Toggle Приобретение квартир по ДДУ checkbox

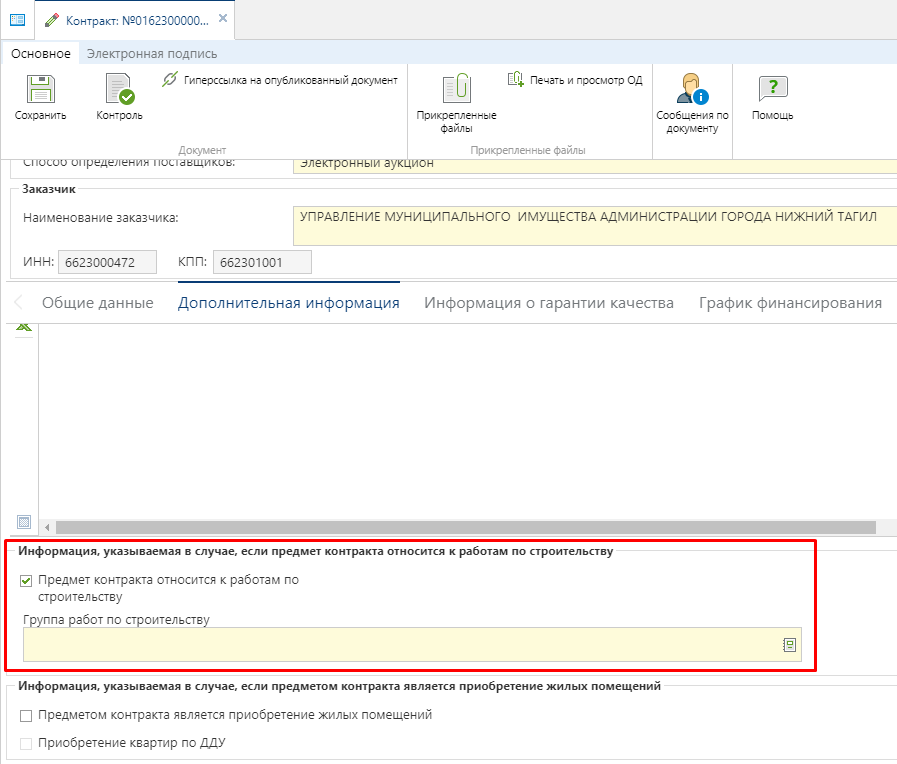tap(27, 743)
